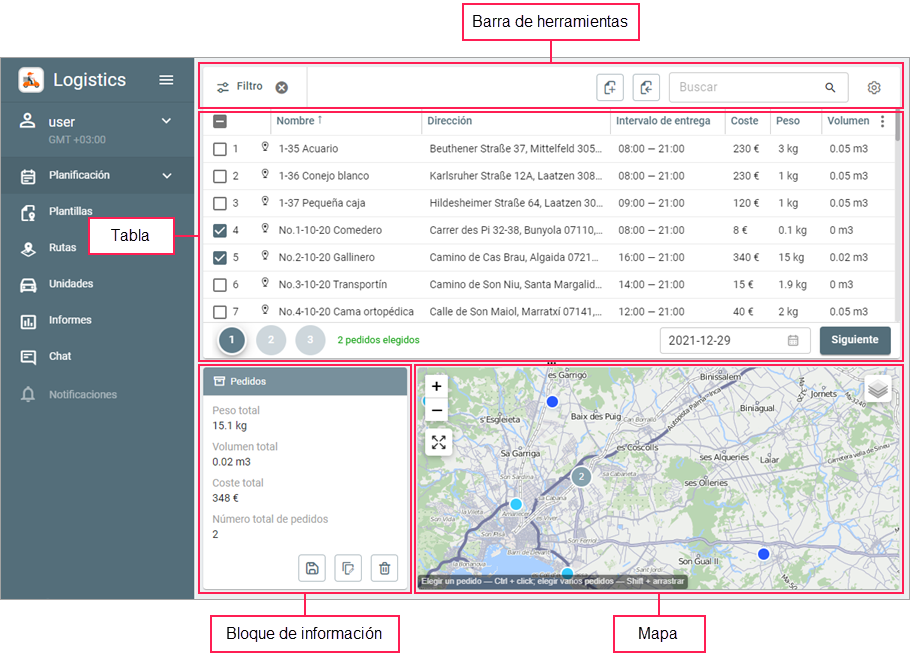Open table settings gear icon
910x659 pixels.
873,88
